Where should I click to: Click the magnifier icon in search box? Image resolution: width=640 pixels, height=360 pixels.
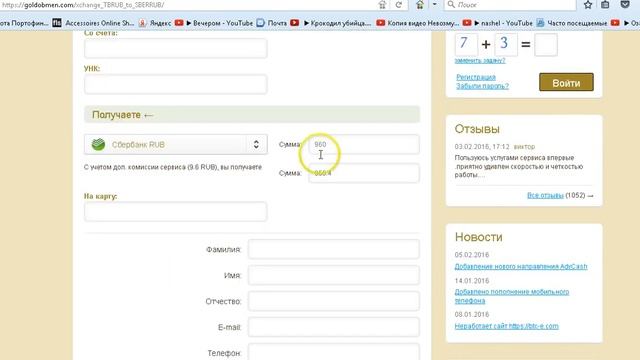click(x=451, y=5)
